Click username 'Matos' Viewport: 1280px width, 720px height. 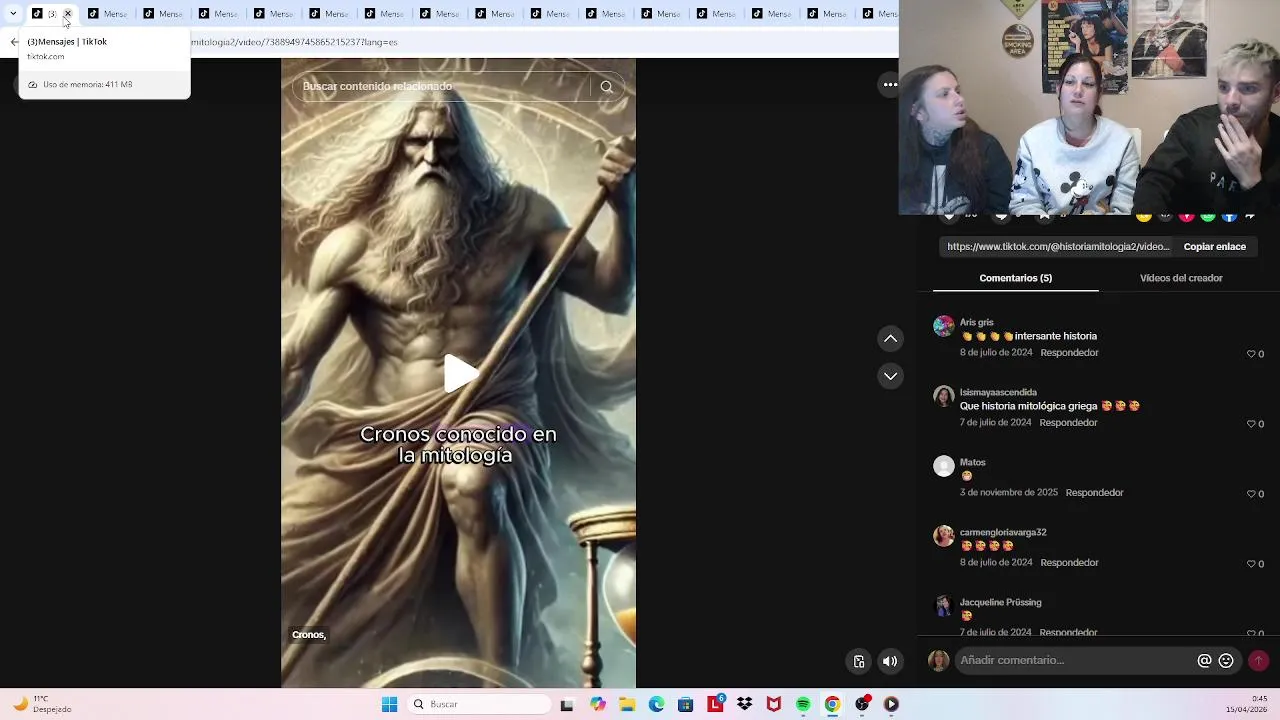coord(972,462)
